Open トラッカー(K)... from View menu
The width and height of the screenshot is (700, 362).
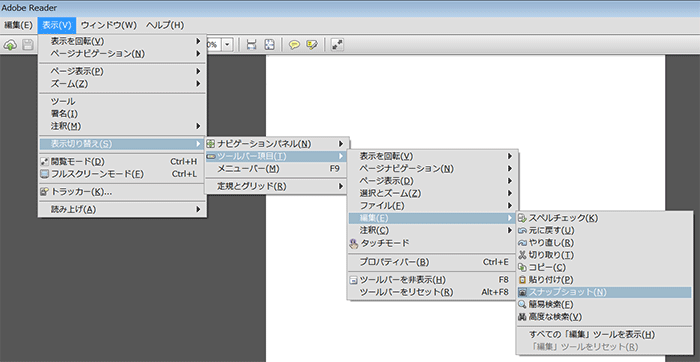point(122,192)
